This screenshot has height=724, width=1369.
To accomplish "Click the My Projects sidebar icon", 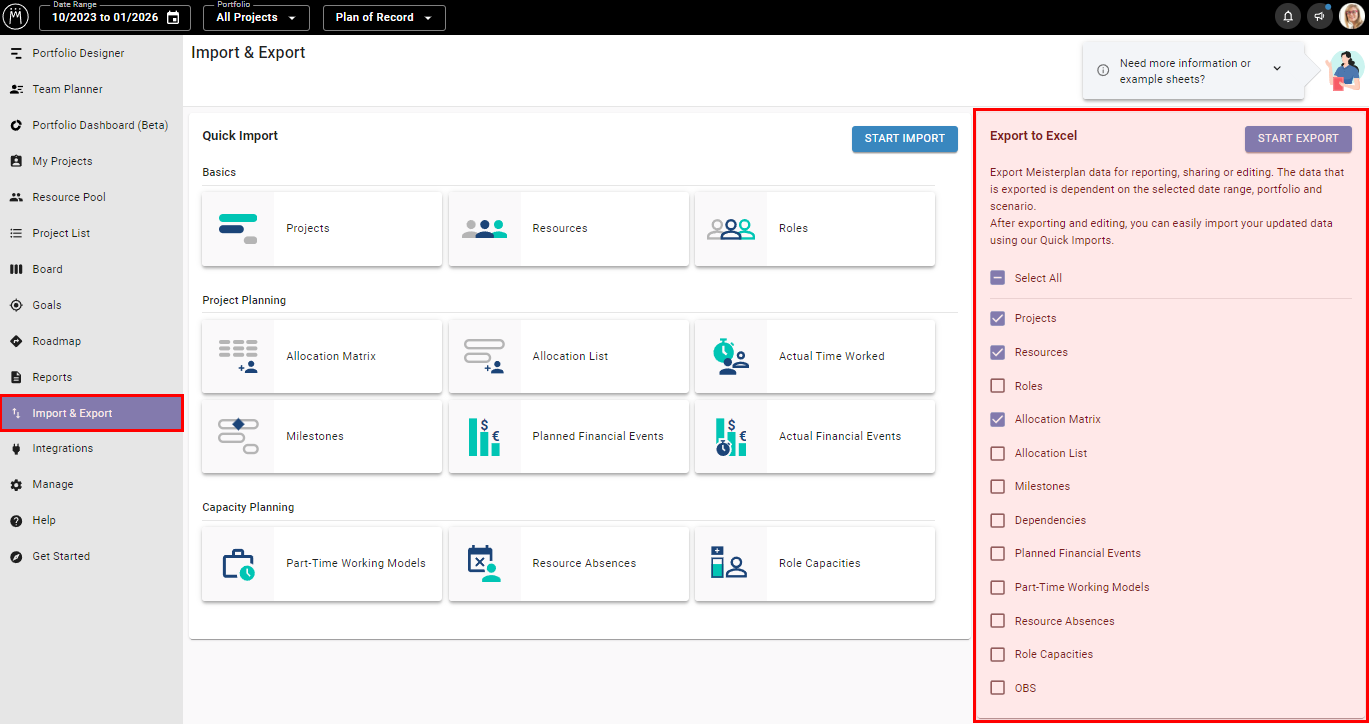I will click(16, 161).
